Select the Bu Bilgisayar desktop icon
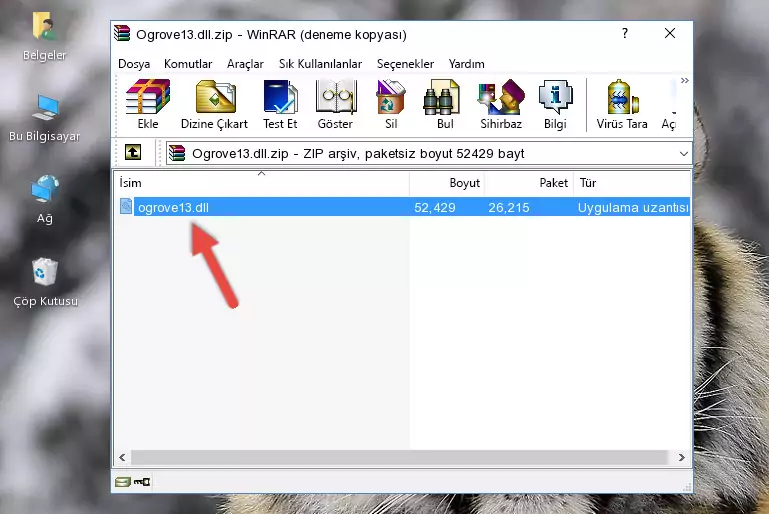The width and height of the screenshot is (769, 514). 45,118
